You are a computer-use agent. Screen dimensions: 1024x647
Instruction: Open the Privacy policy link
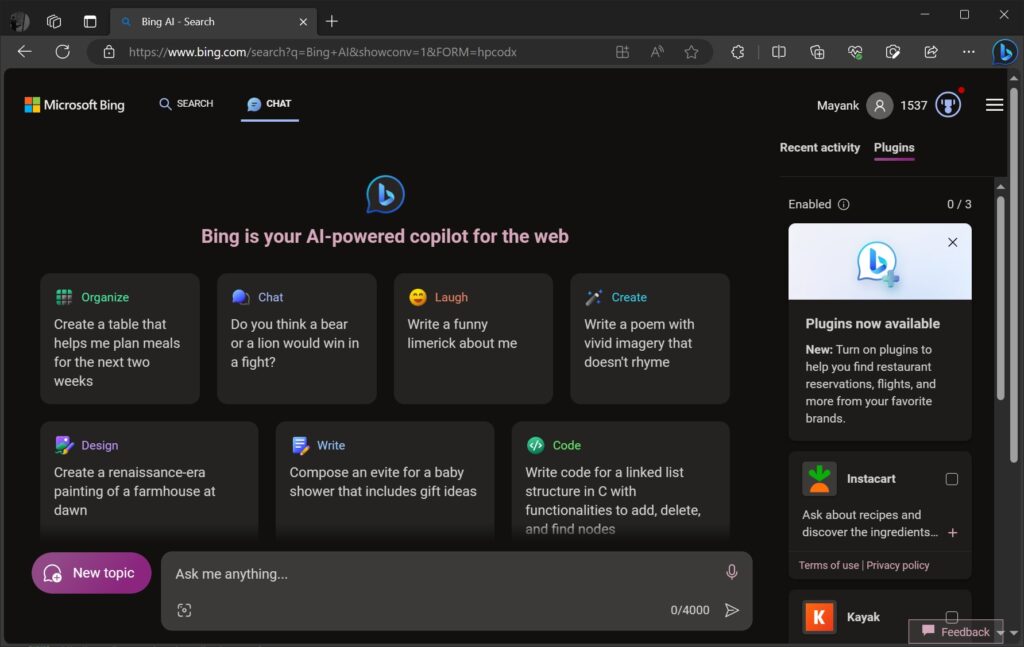coord(897,565)
